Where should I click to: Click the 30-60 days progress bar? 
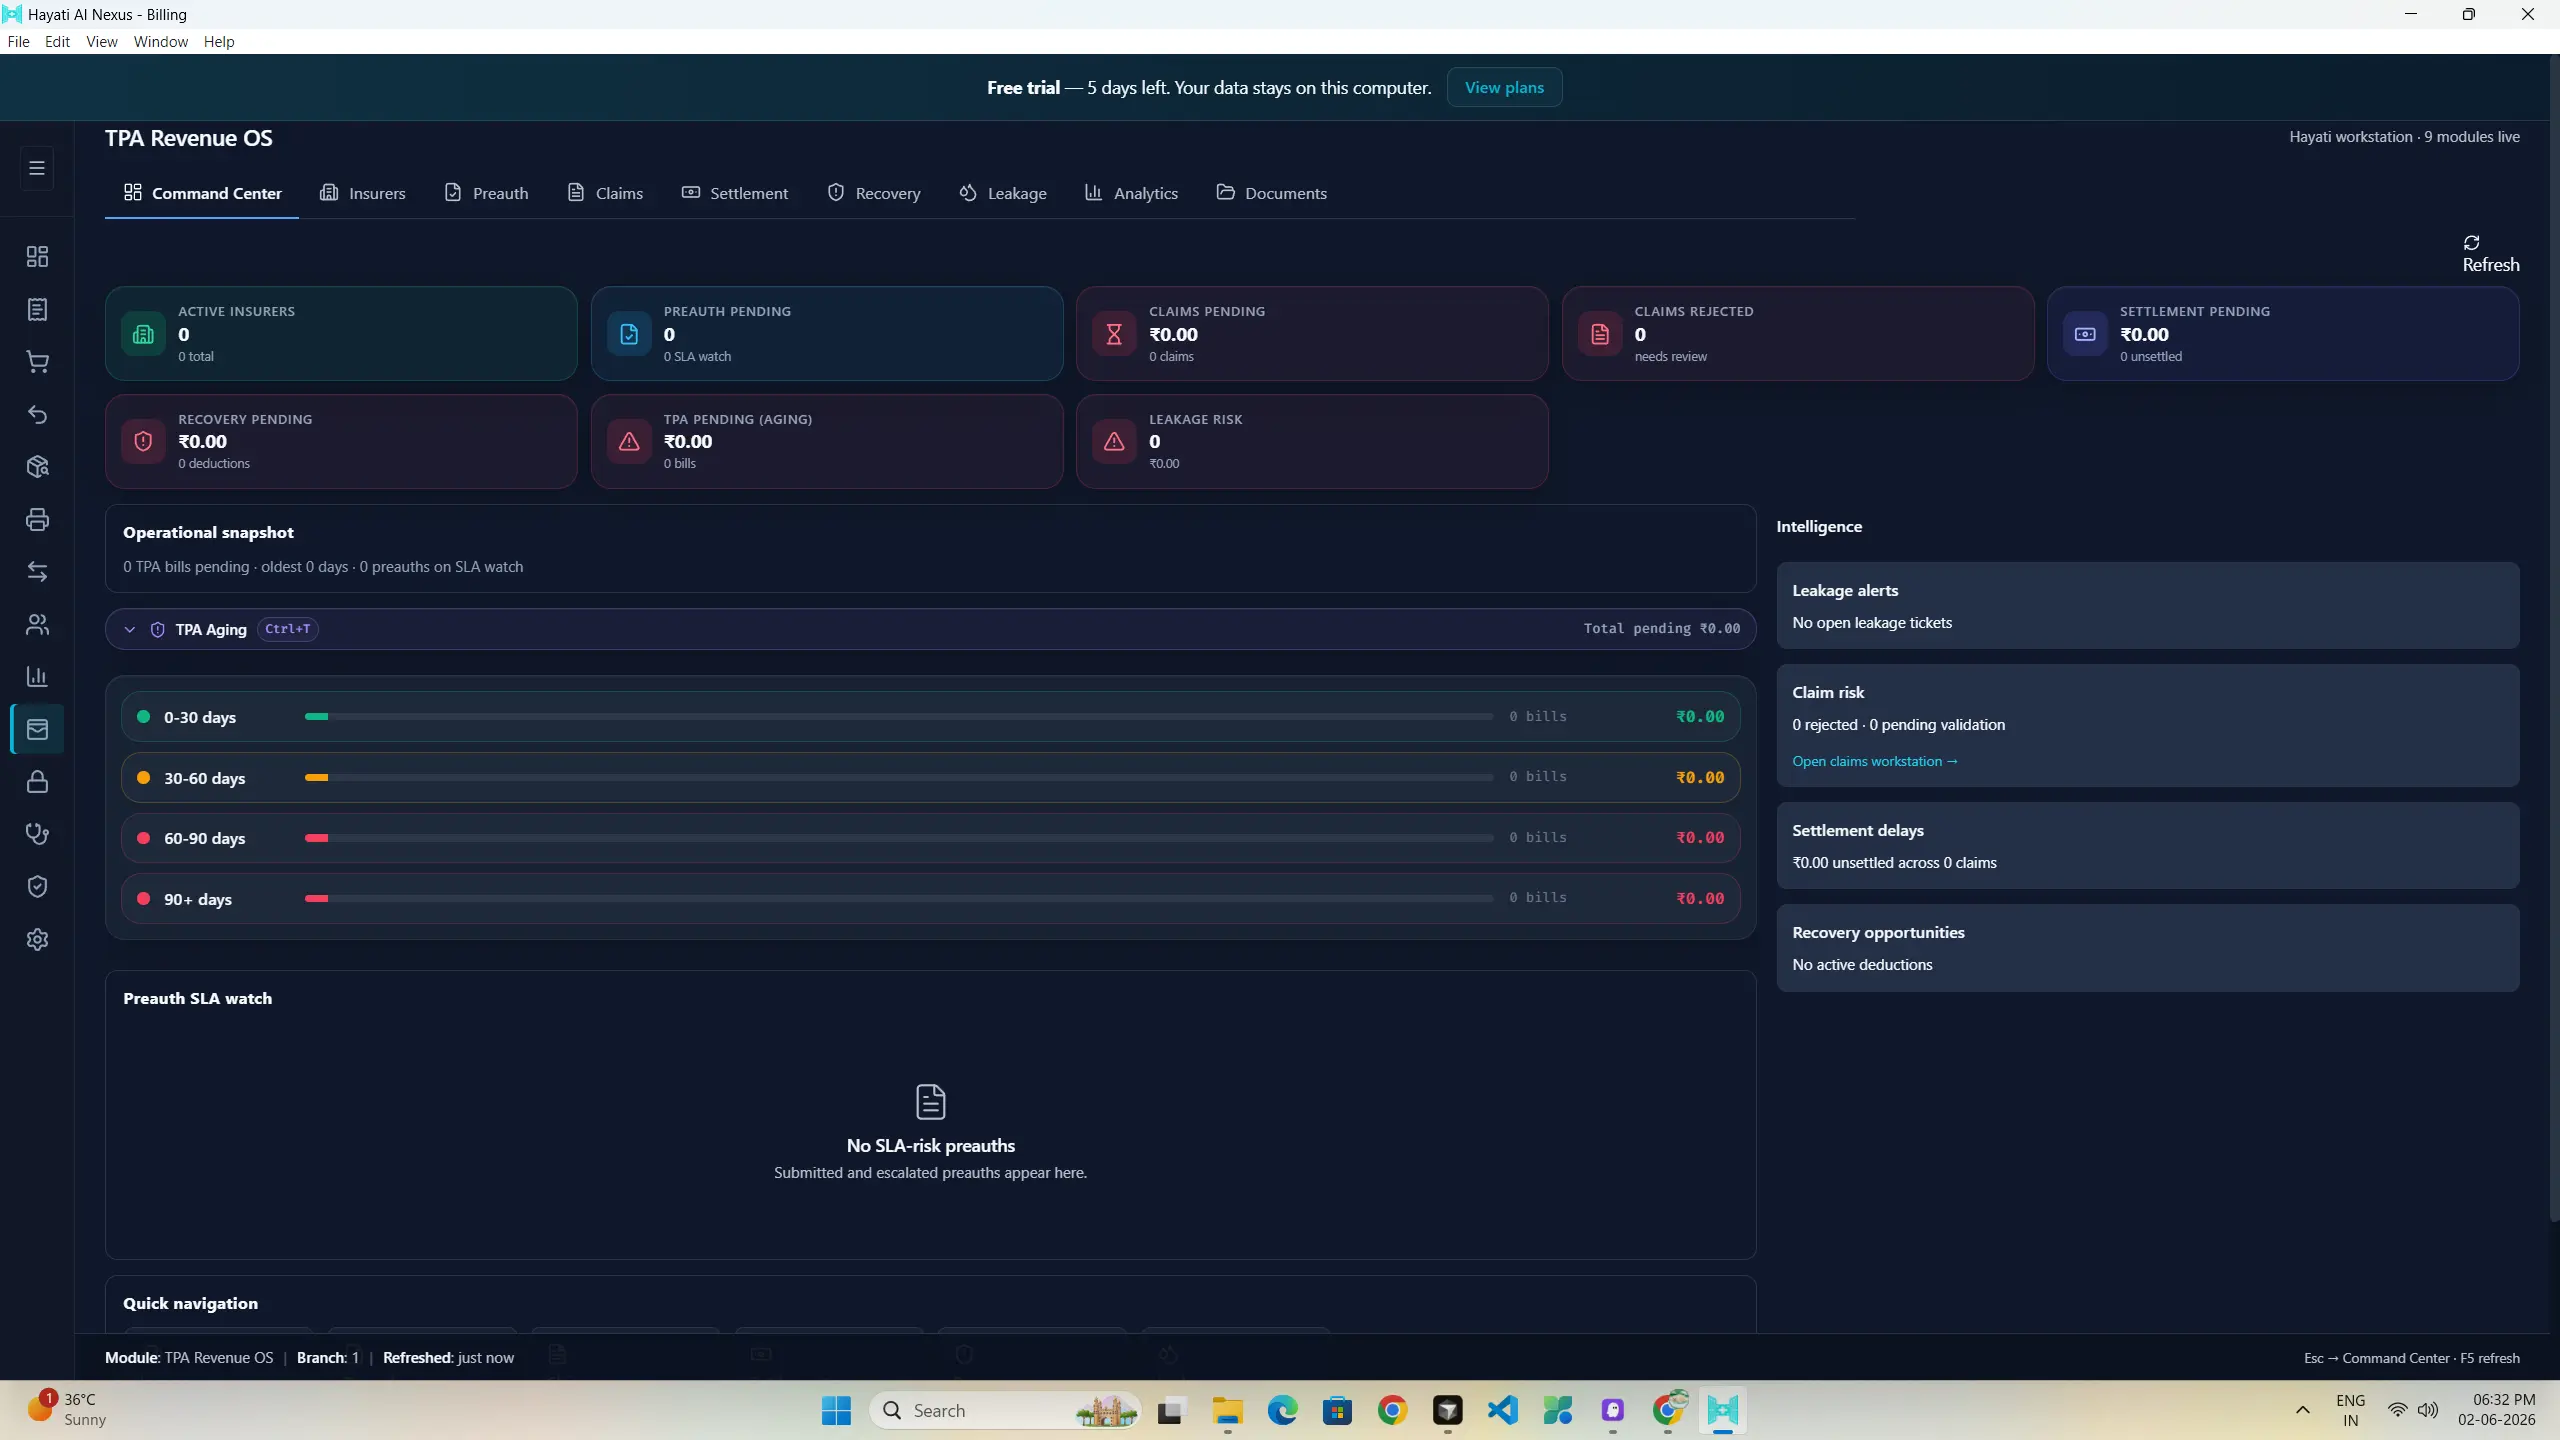(899, 777)
